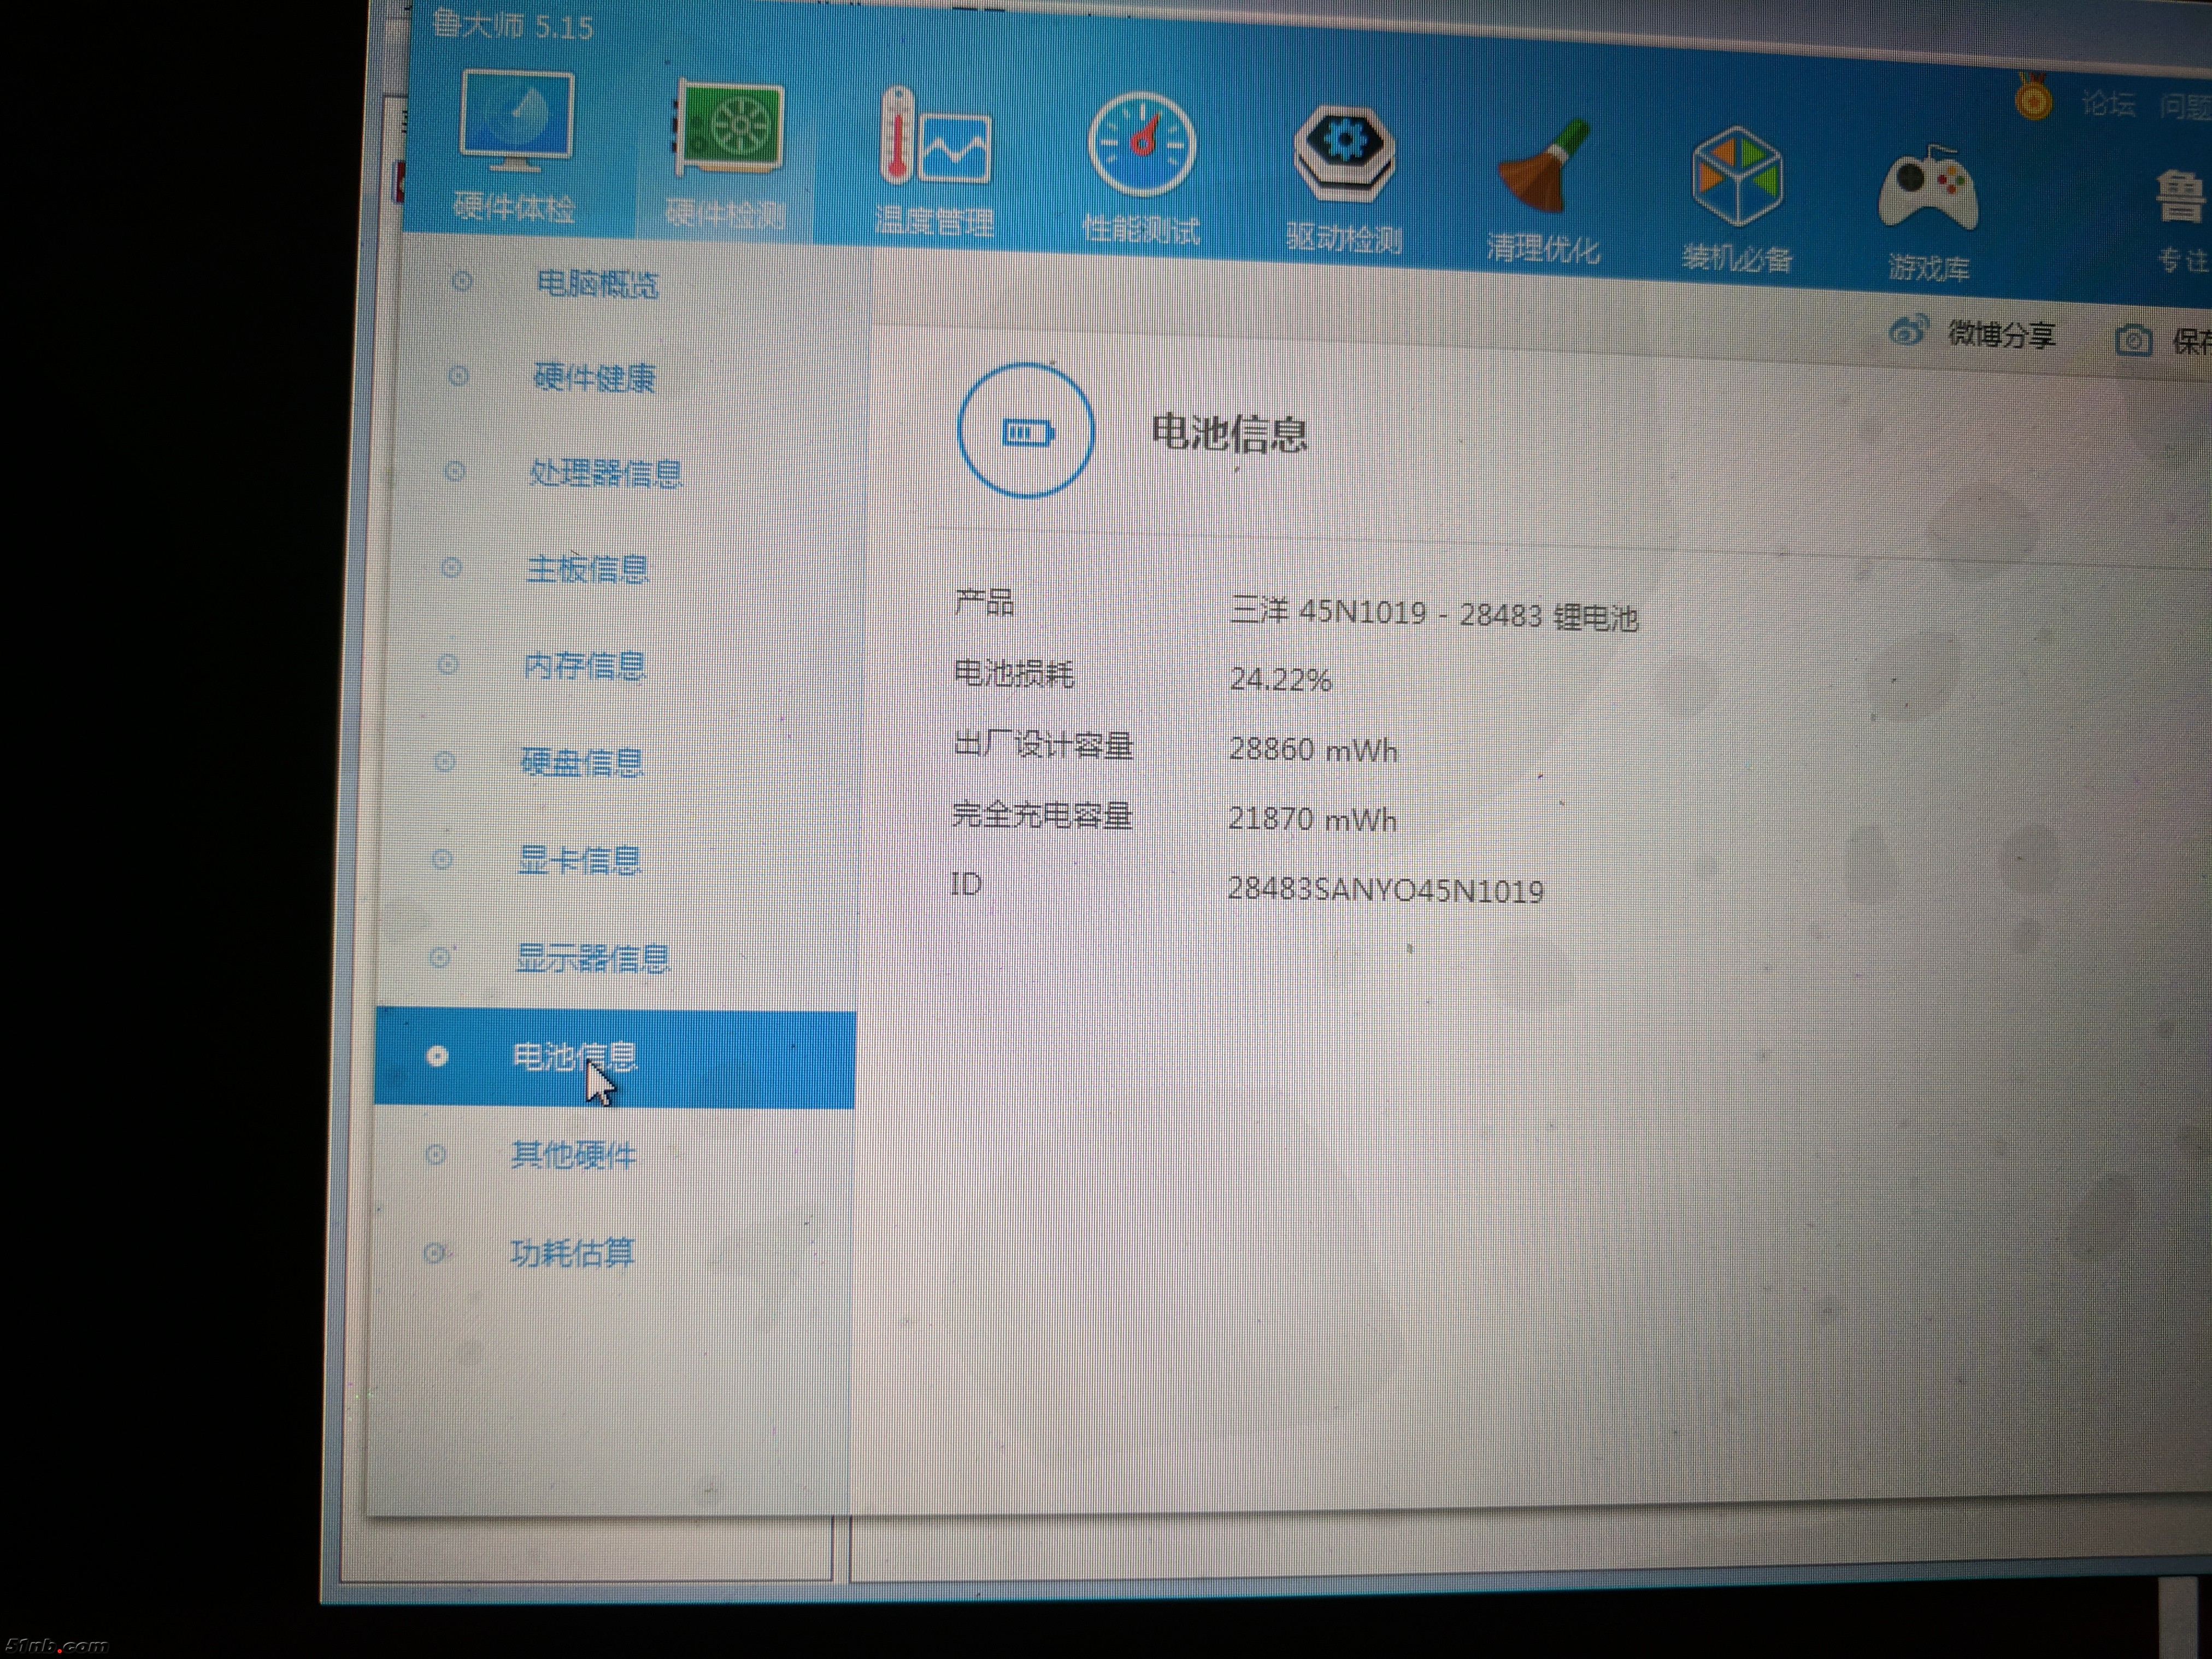Open the 论坛 forum link
This screenshot has height=1659, width=2212.
pyautogui.click(x=2108, y=104)
